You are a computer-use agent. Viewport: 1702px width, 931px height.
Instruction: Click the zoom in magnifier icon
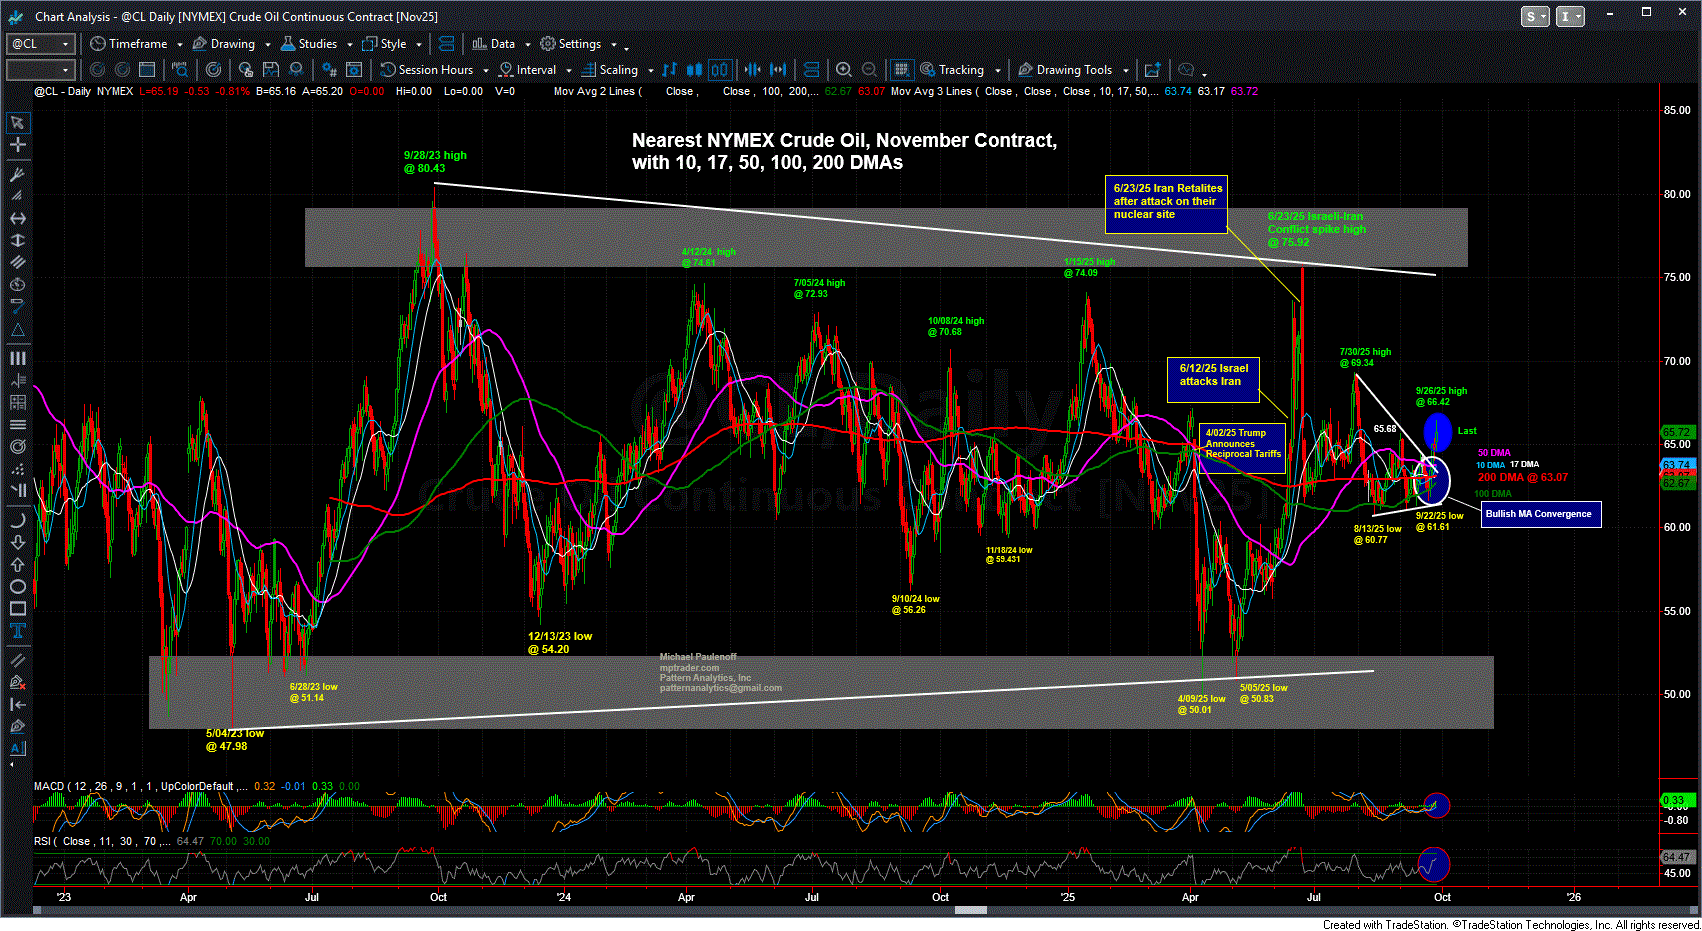844,70
